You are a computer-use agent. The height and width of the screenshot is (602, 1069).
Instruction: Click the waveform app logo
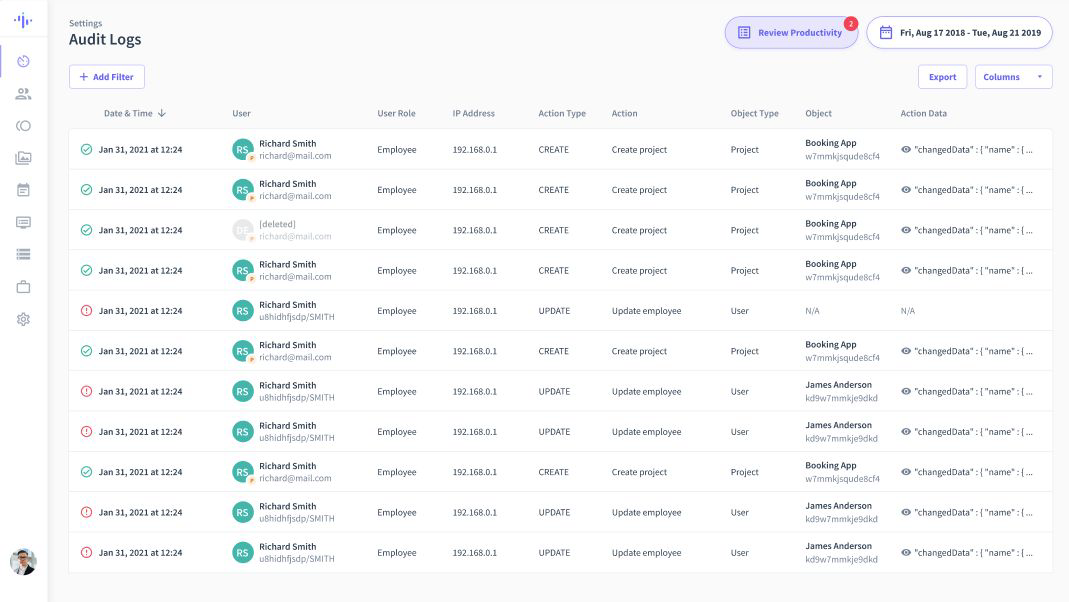(x=23, y=21)
